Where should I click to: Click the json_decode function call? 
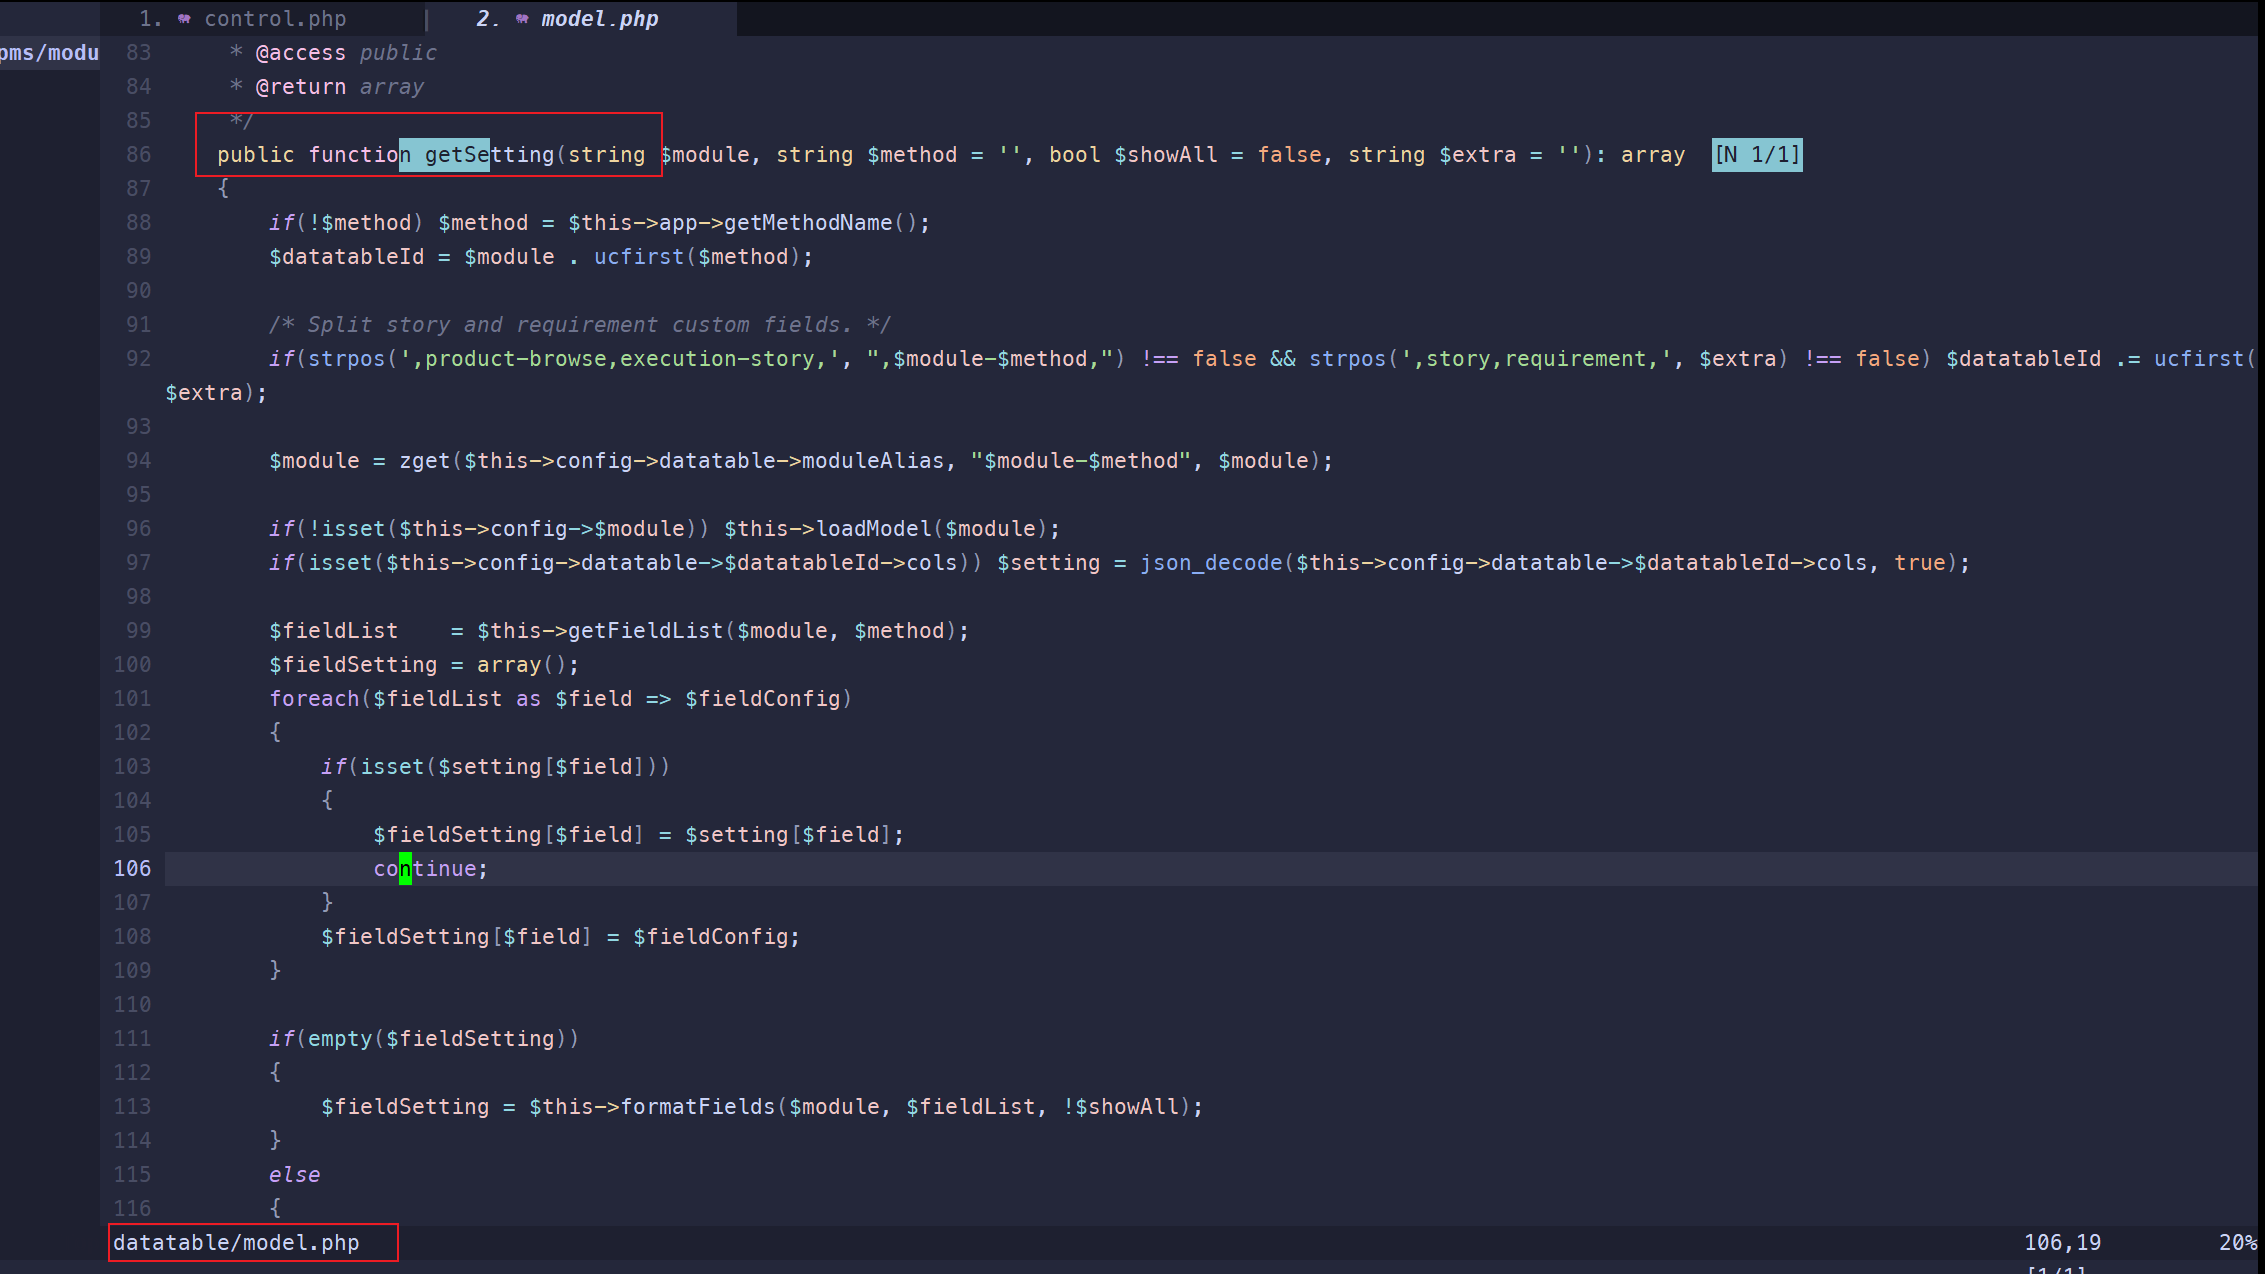tap(1210, 563)
